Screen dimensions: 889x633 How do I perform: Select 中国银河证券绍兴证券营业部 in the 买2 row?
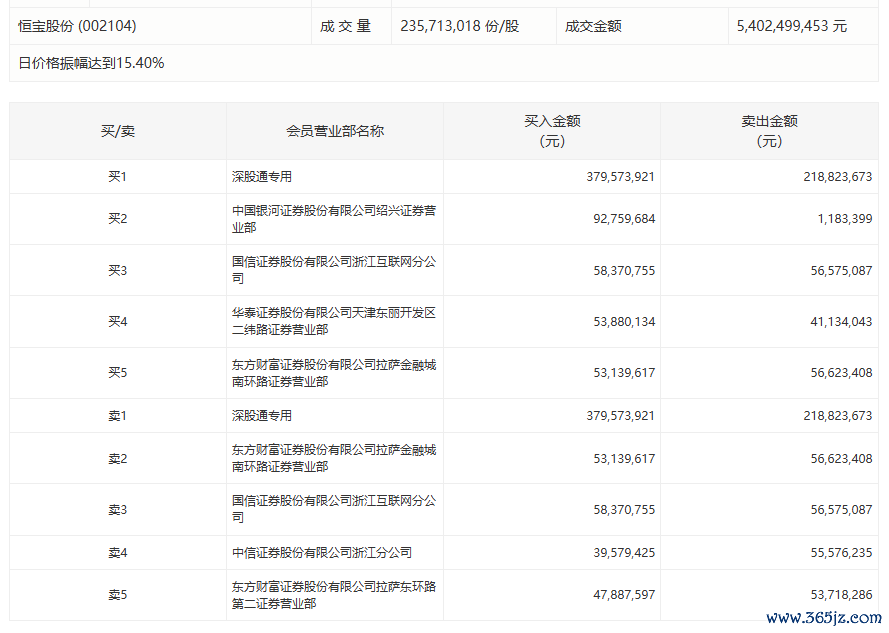334,219
